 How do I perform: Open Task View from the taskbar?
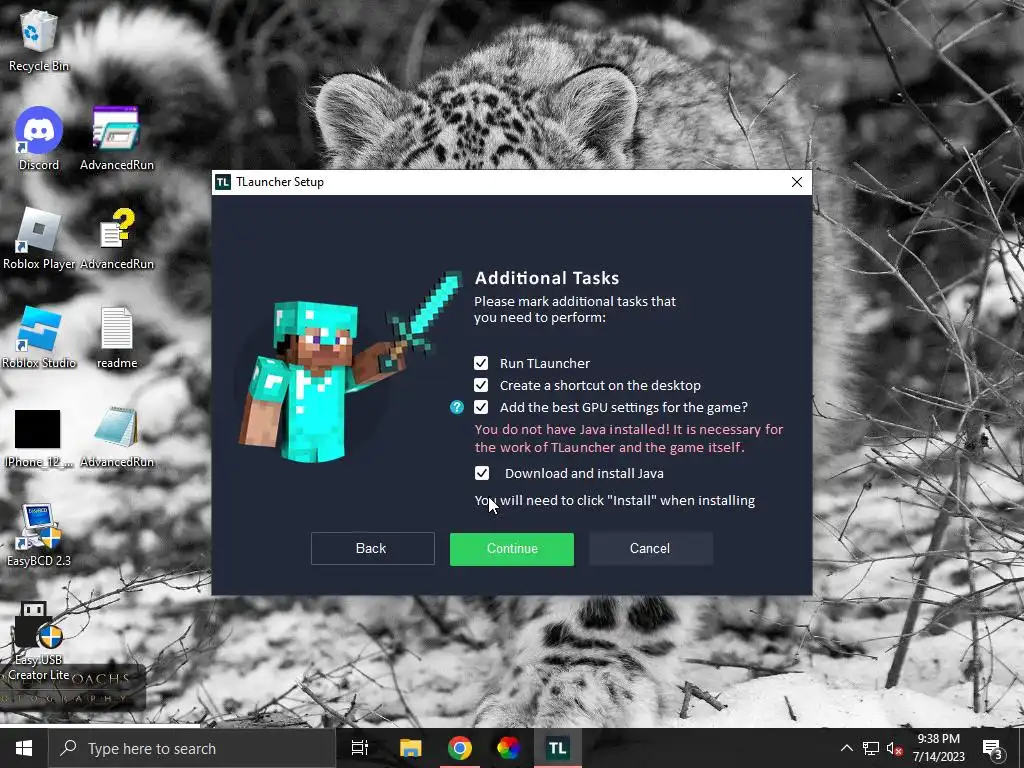click(360, 748)
